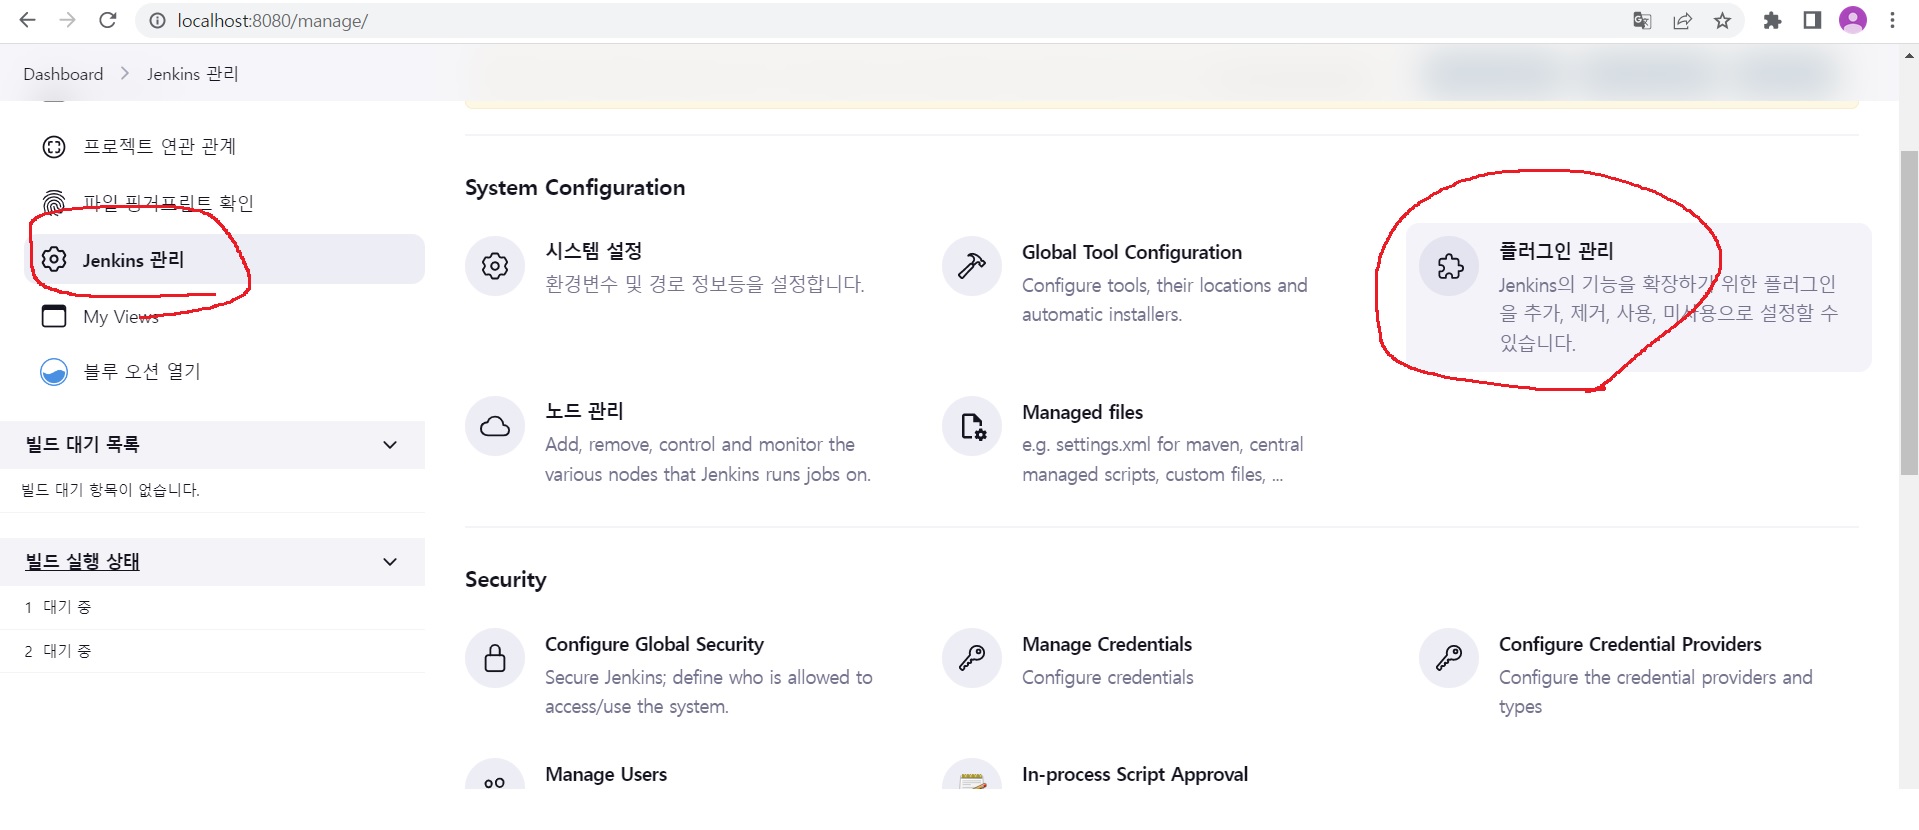Click the Managed files document icon
This screenshot has height=830, width=1919.
[x=972, y=427]
